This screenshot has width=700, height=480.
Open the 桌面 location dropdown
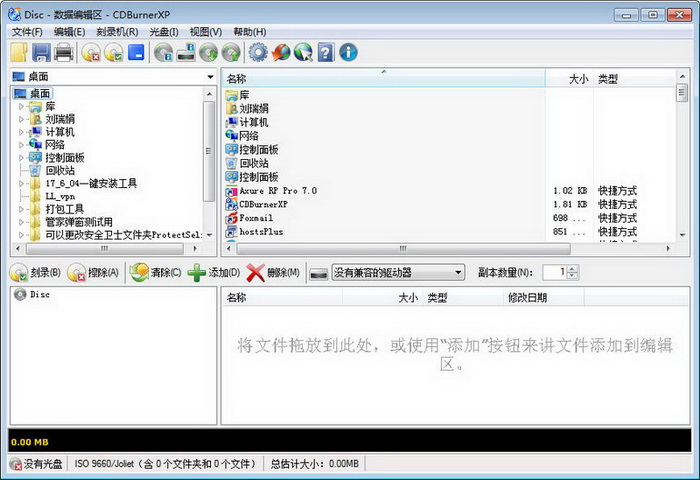click(x=210, y=77)
